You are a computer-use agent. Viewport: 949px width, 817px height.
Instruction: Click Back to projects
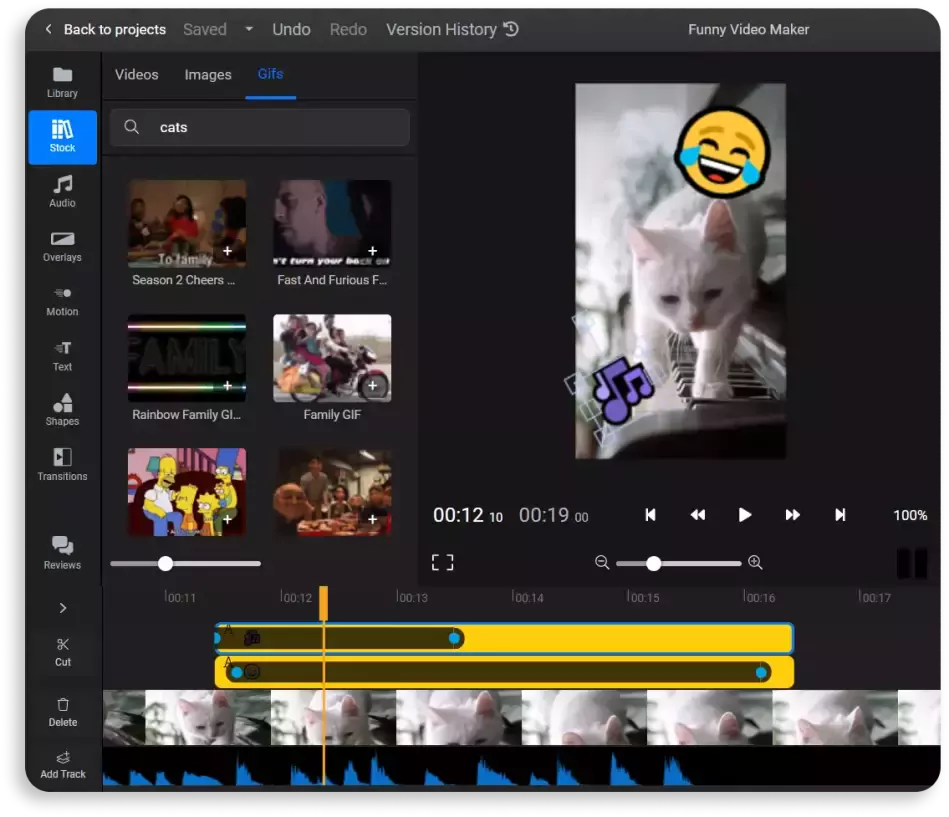(104, 29)
